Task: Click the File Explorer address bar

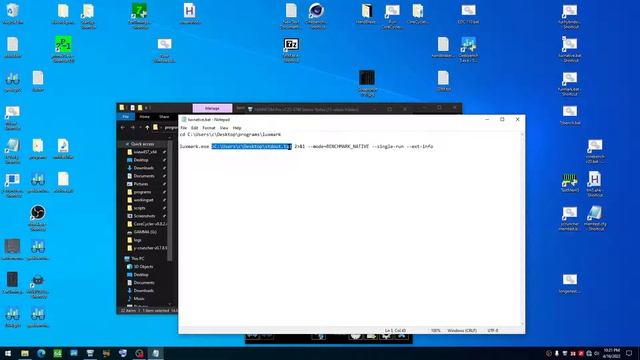Action: click(x=165, y=128)
